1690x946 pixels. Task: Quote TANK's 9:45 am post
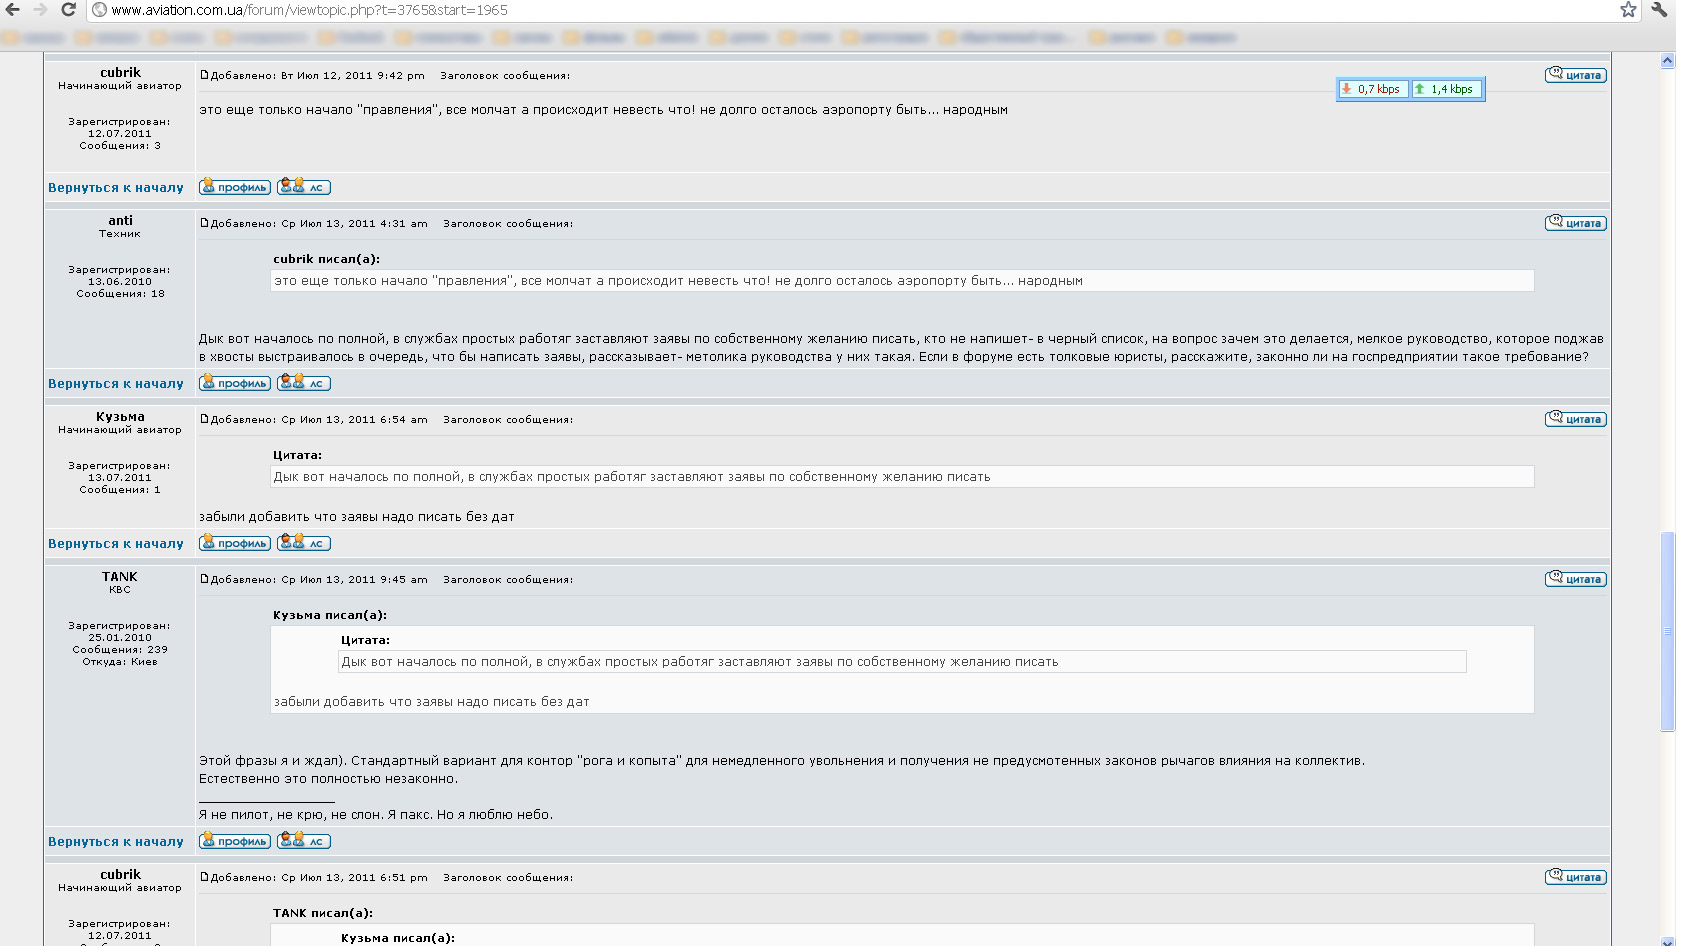(x=1575, y=579)
